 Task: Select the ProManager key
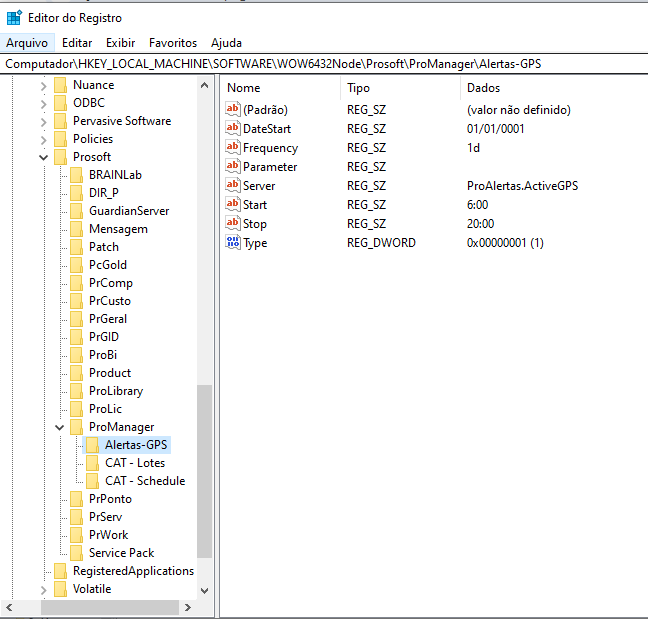coord(122,427)
